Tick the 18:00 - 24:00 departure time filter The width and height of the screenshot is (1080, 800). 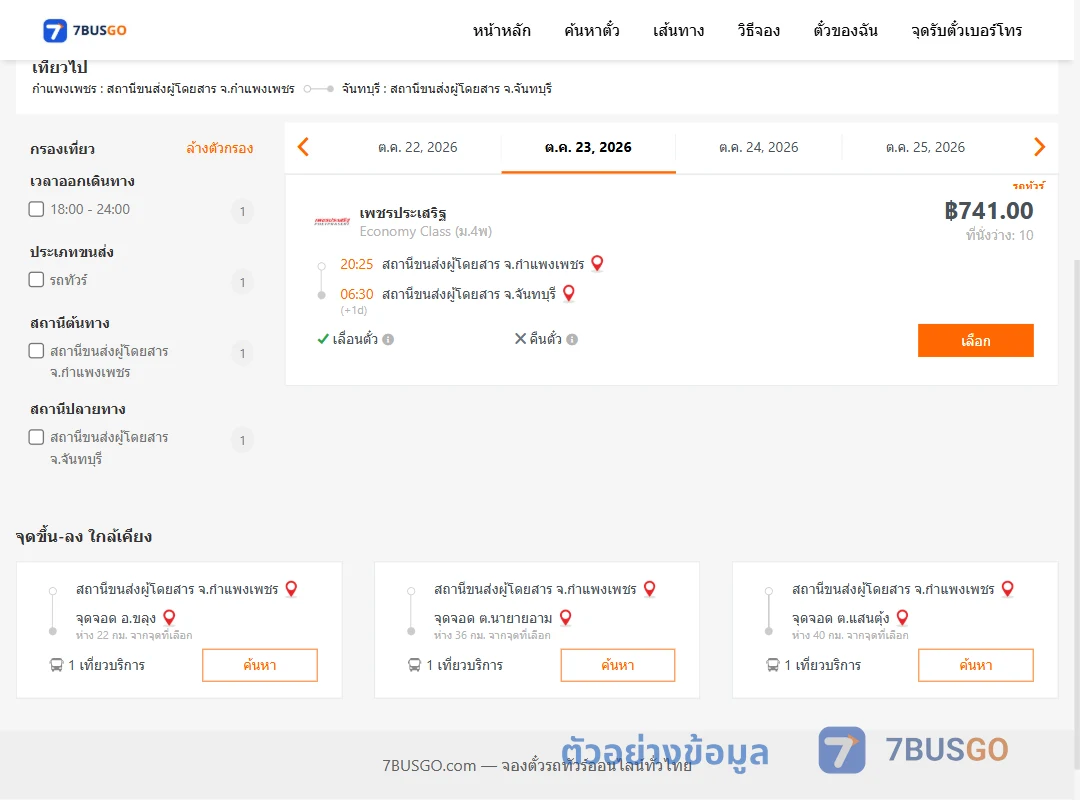[37, 209]
